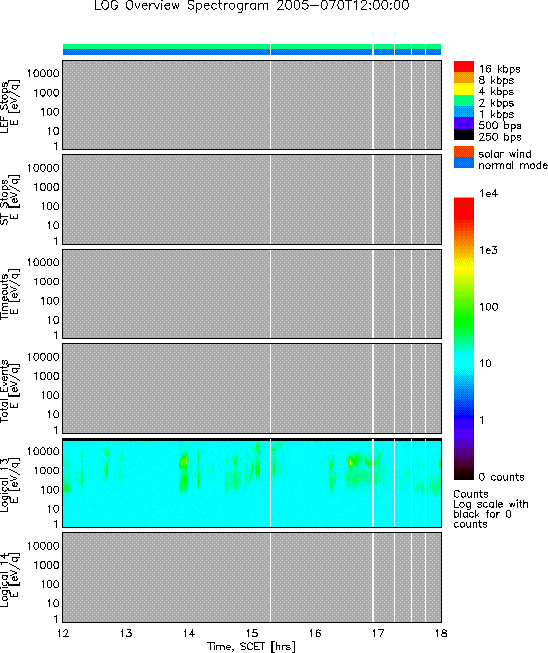Click hour 15 on time axis
The width and height of the screenshot is (548, 653).
point(252,633)
